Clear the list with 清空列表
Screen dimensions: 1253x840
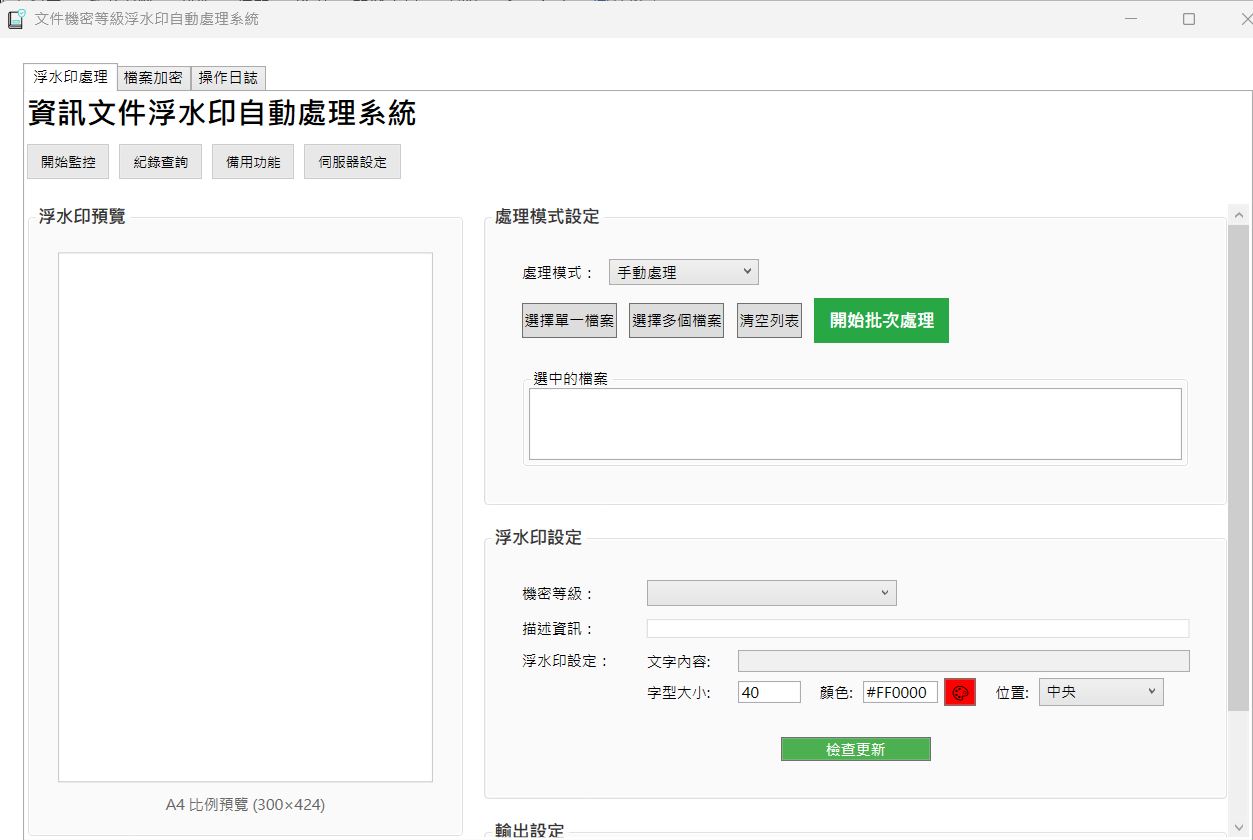pyautogui.click(x=769, y=321)
